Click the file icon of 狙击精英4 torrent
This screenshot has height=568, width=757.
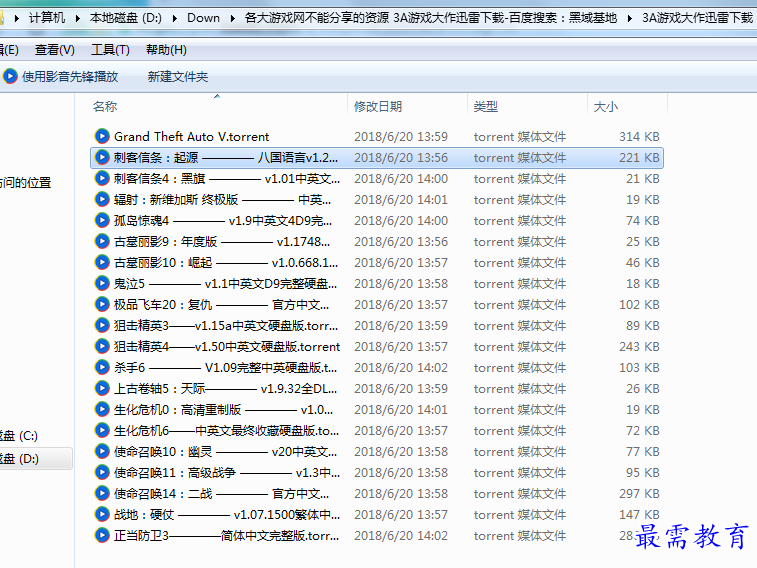pos(102,346)
